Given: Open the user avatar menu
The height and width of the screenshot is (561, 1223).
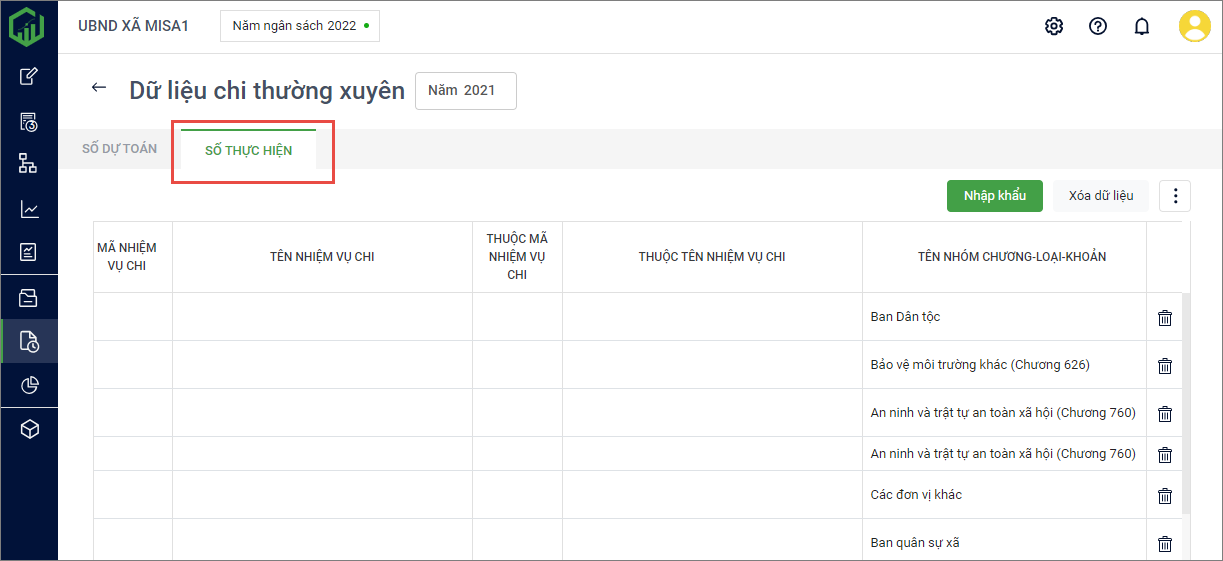Looking at the screenshot, I should (x=1194, y=26).
